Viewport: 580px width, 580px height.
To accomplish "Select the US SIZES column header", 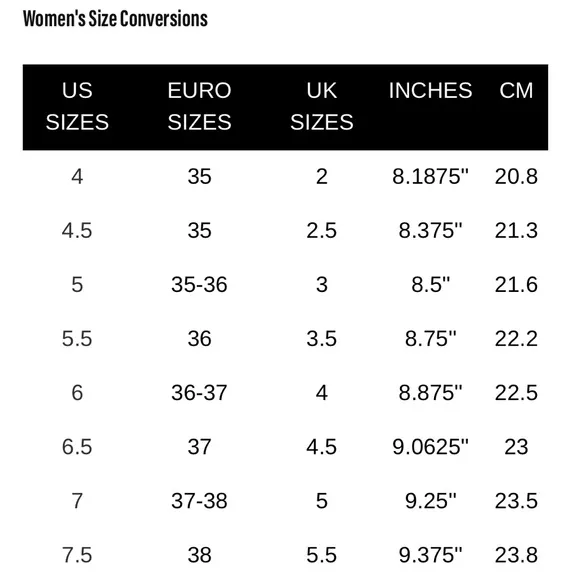I will click(x=77, y=106).
